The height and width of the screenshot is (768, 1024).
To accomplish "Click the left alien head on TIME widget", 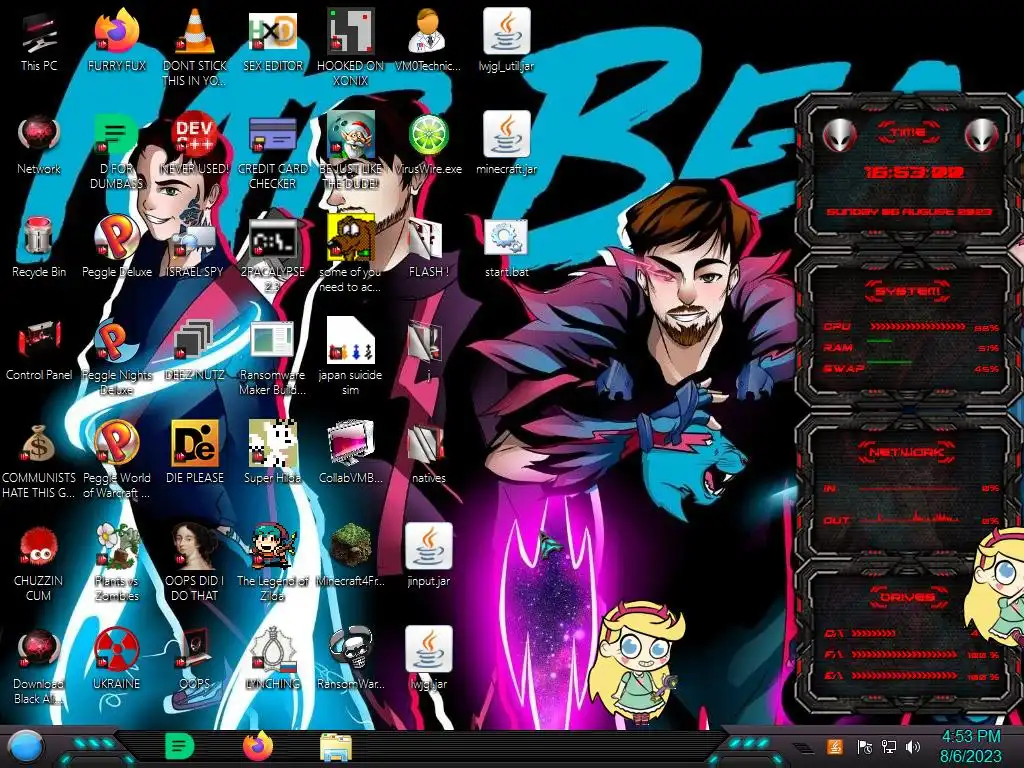I will (x=839, y=135).
